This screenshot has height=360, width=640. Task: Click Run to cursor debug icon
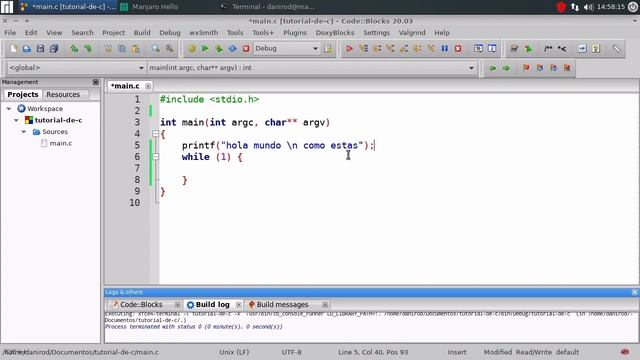point(363,49)
